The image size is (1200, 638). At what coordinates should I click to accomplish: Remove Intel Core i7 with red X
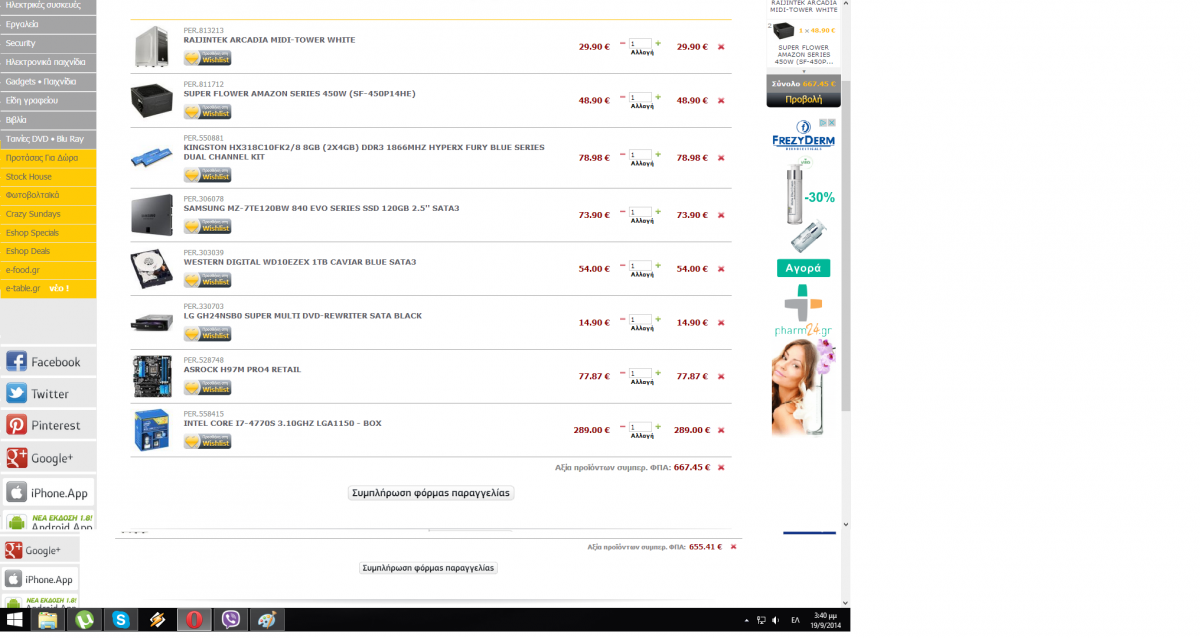[721, 430]
